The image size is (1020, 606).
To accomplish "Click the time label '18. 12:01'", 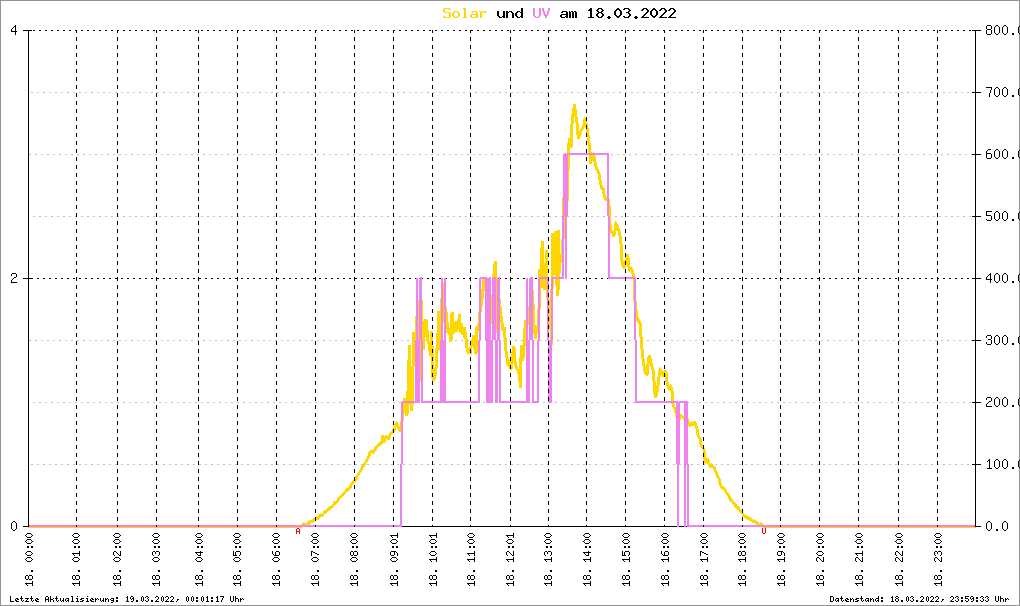I will pos(510,560).
